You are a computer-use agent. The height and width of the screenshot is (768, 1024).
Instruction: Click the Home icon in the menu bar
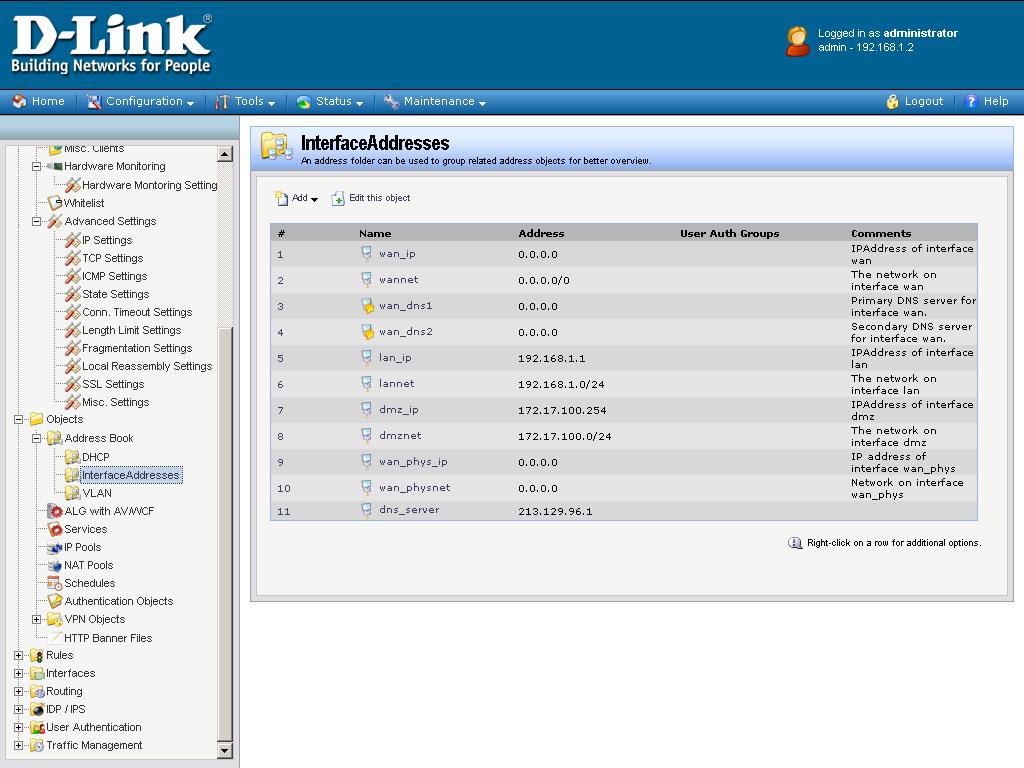19,102
